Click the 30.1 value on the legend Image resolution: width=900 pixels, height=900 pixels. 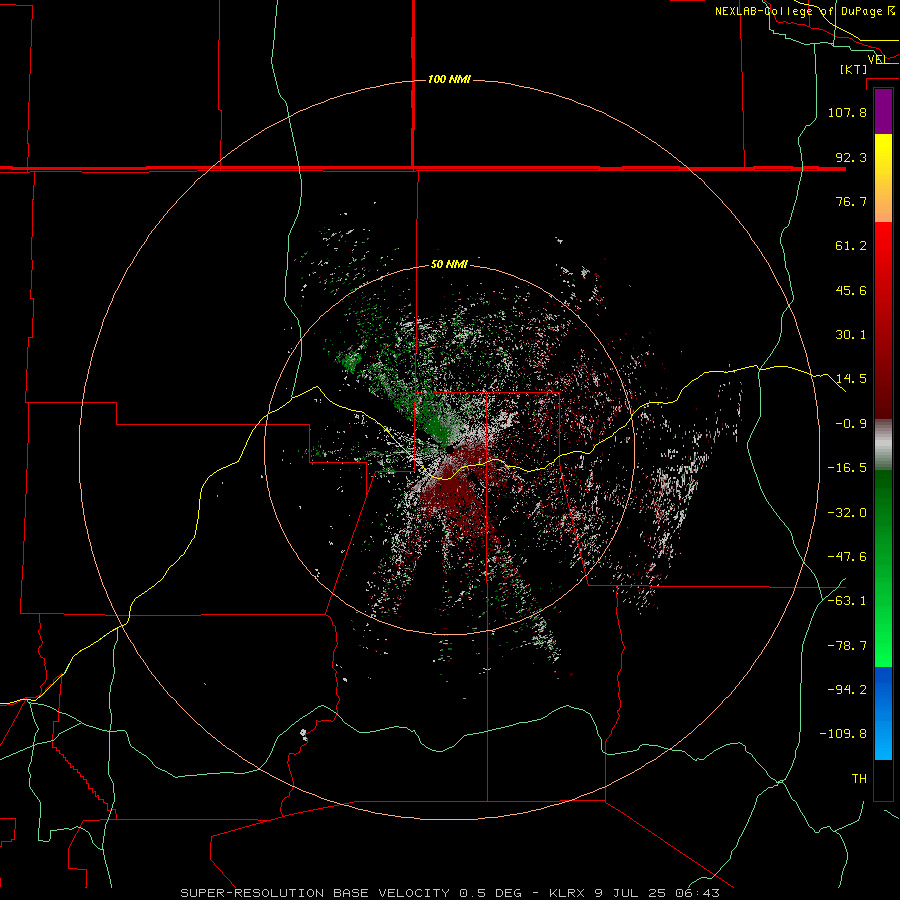pos(851,335)
